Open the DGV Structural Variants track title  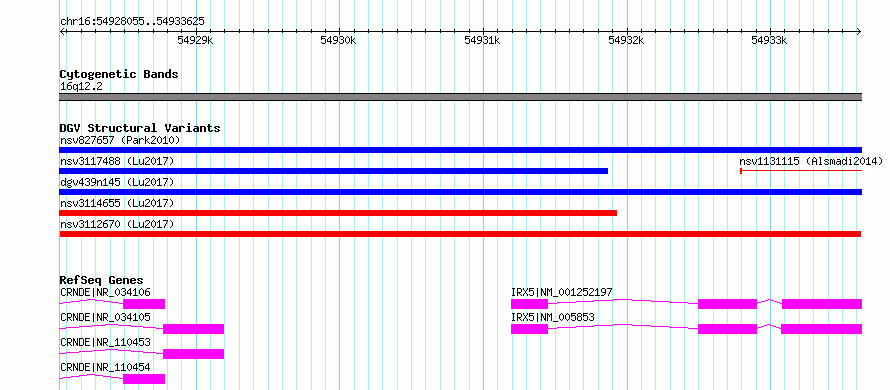(140, 128)
